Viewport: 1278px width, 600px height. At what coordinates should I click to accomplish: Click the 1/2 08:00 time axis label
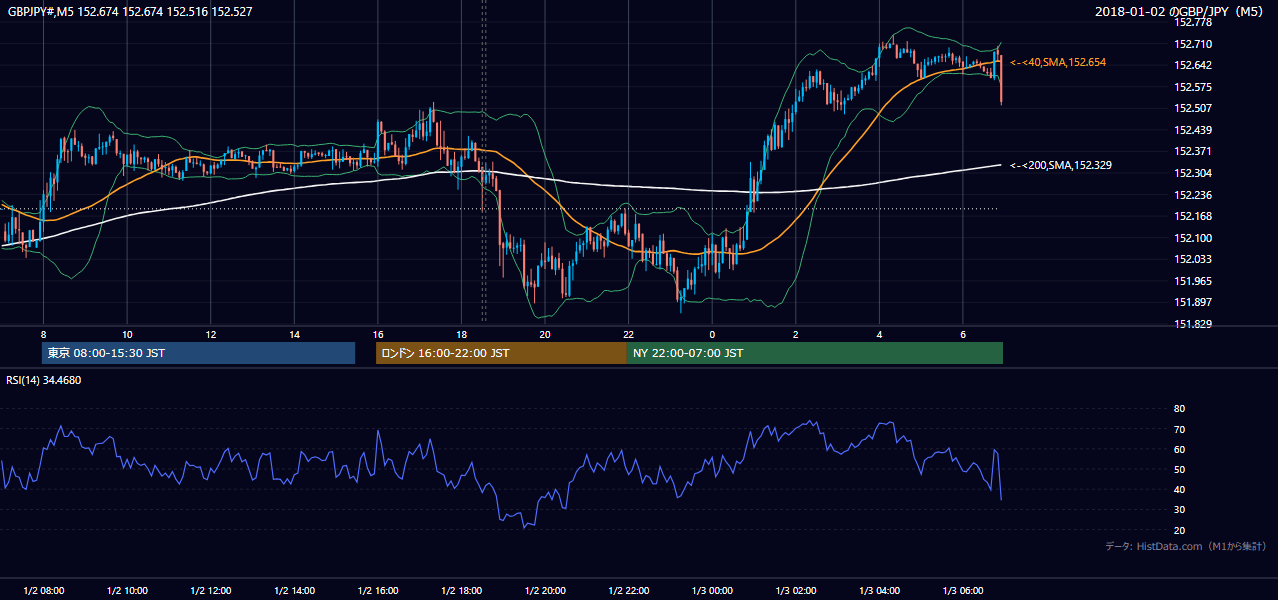click(43, 591)
